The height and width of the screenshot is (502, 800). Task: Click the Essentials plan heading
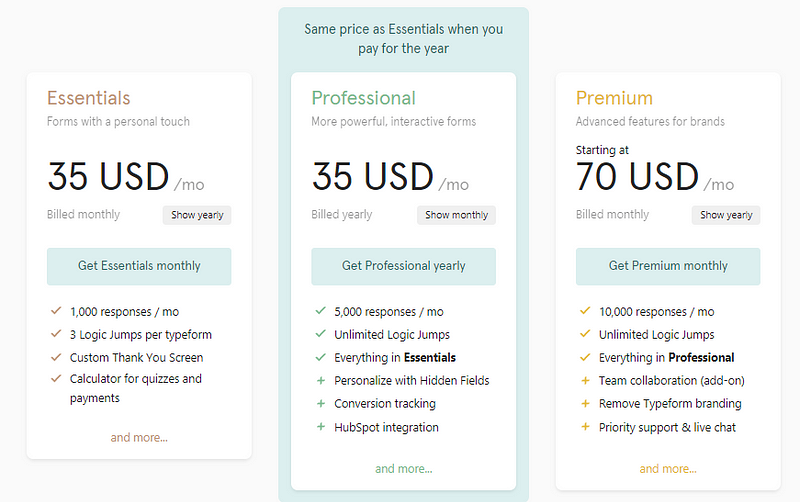pyautogui.click(x=89, y=98)
